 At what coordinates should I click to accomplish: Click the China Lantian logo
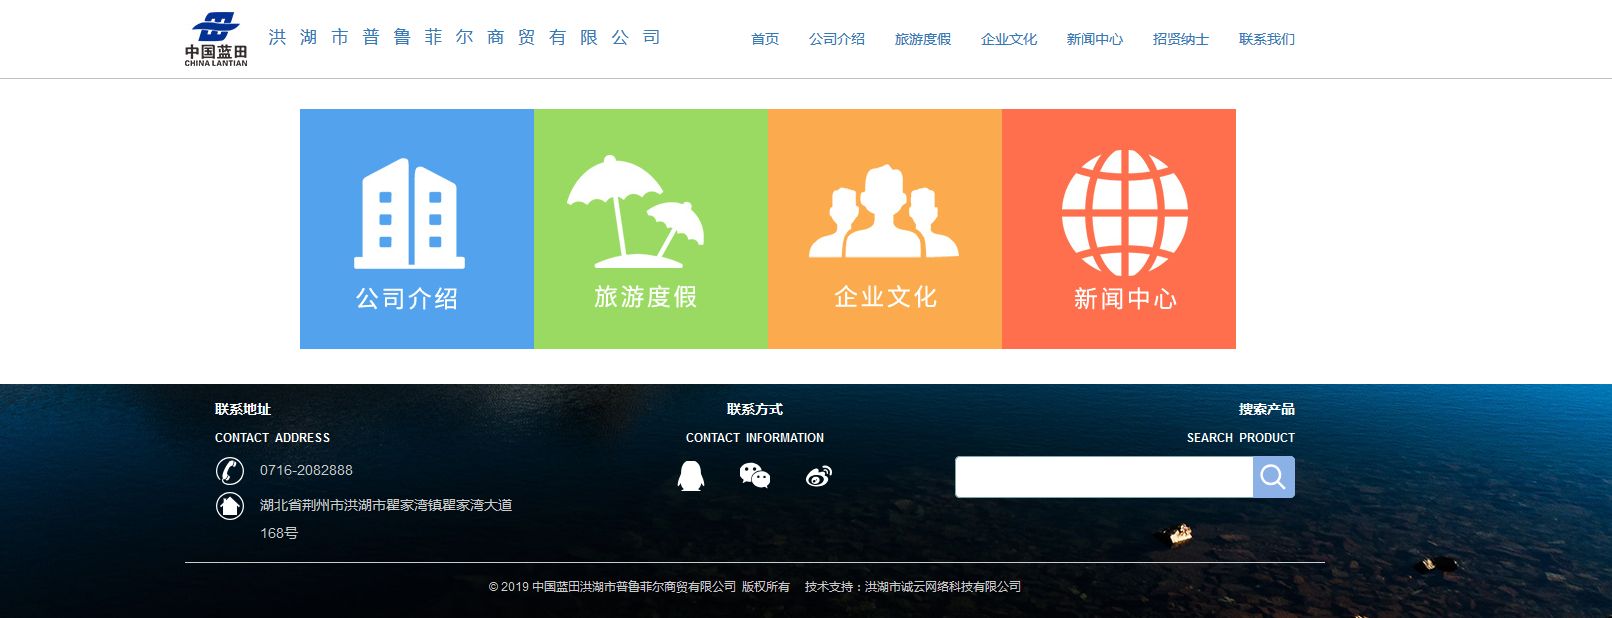(216, 39)
